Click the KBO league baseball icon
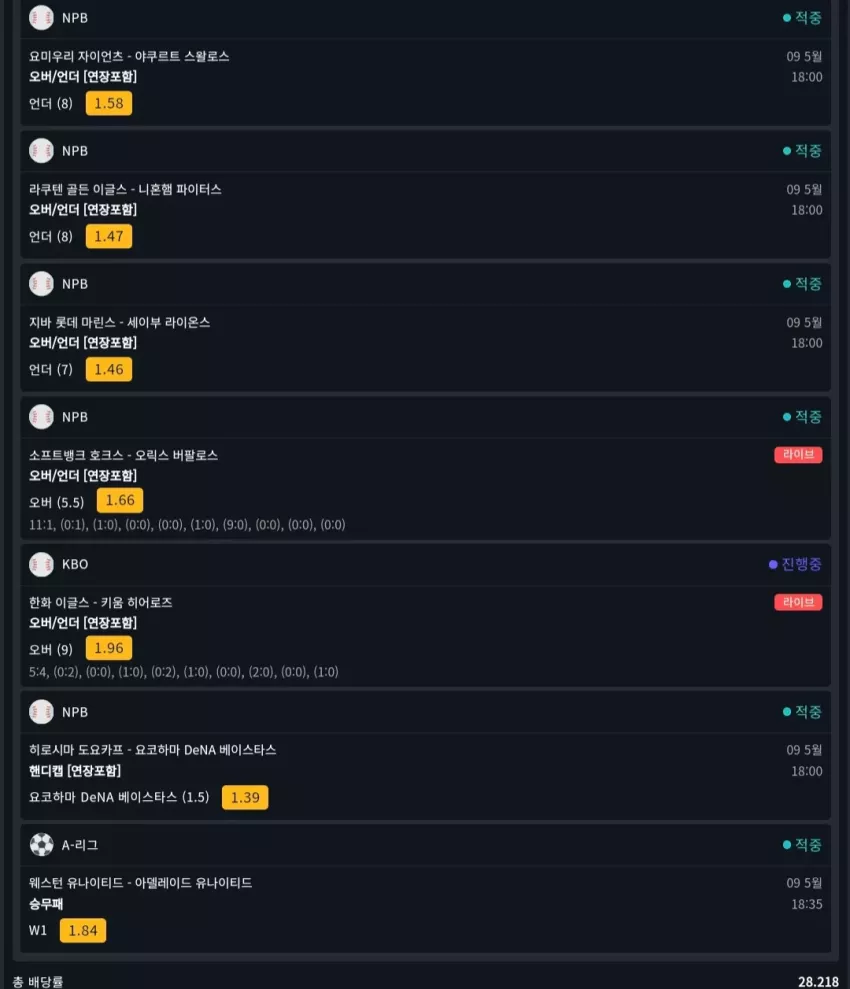Viewport: 850px width, 989px height. pyautogui.click(x=41, y=565)
